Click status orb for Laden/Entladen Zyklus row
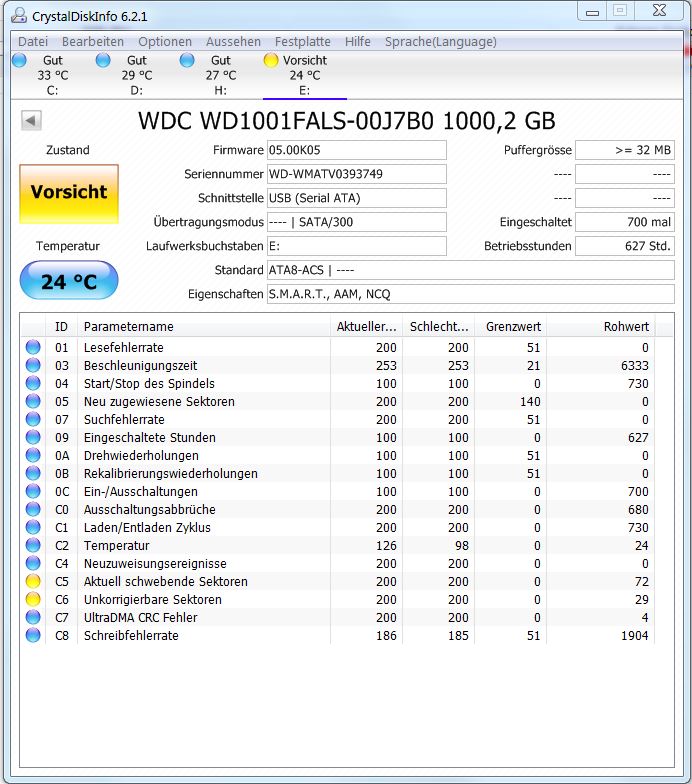The image size is (692, 784). 33,527
